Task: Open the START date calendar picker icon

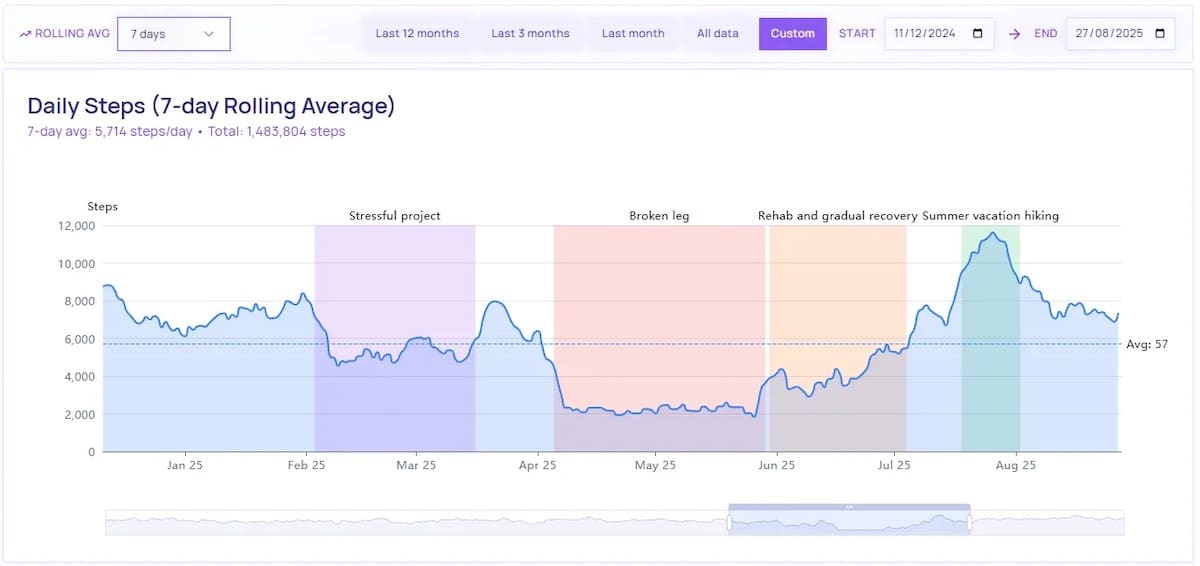Action: [977, 34]
